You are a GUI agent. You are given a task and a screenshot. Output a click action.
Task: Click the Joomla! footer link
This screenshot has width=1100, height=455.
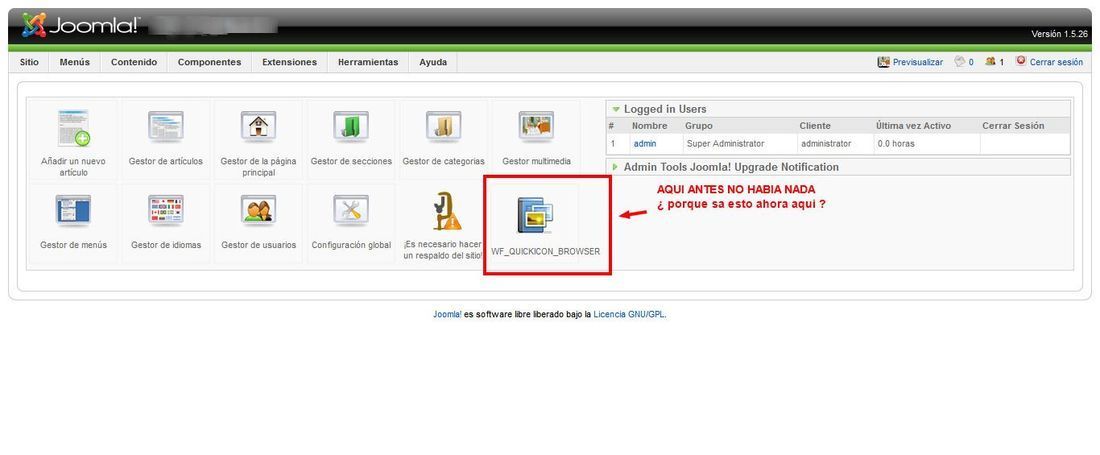(x=447, y=315)
